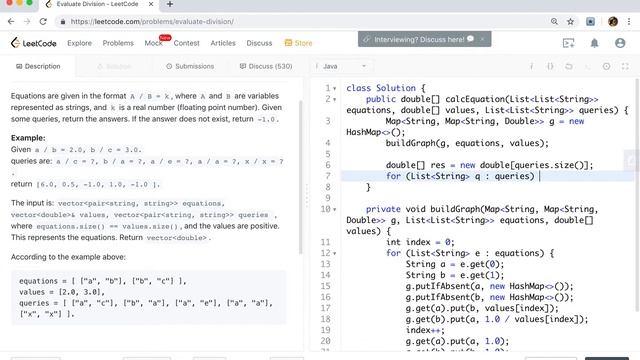
Task: Collapse code fold at line 1
Action: (335, 88)
